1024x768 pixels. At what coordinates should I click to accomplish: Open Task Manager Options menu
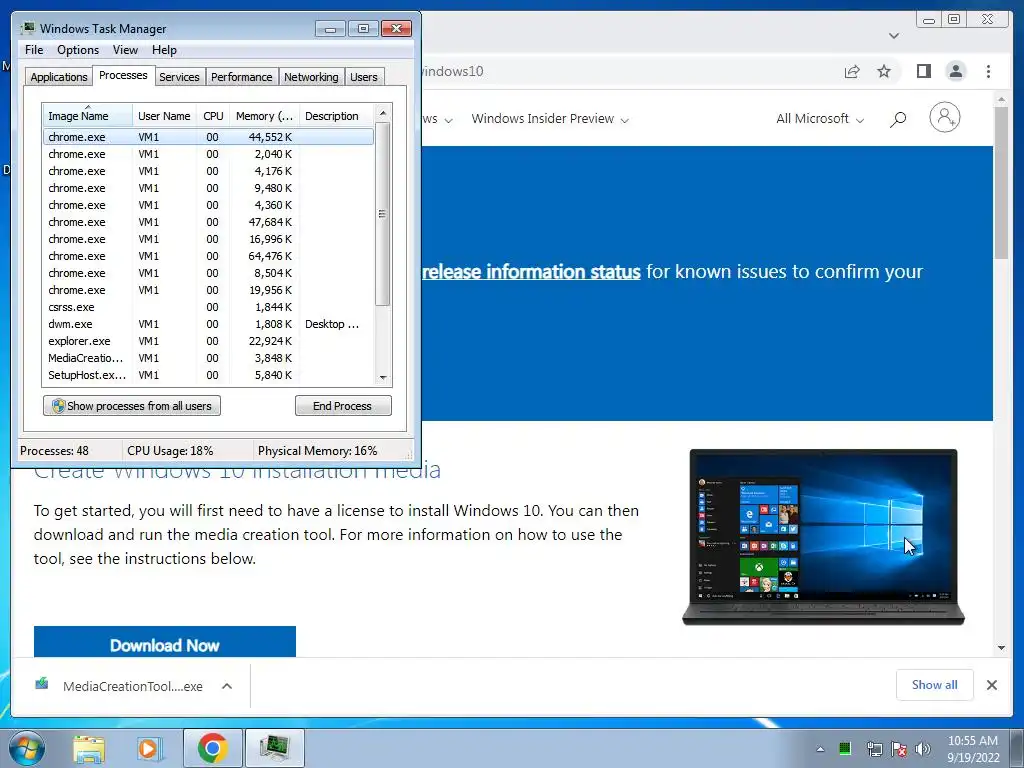(x=78, y=50)
